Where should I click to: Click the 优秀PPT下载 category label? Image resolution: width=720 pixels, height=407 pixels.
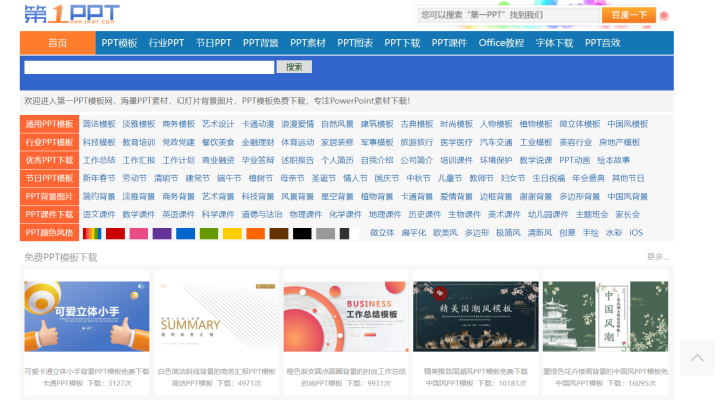[50, 160]
